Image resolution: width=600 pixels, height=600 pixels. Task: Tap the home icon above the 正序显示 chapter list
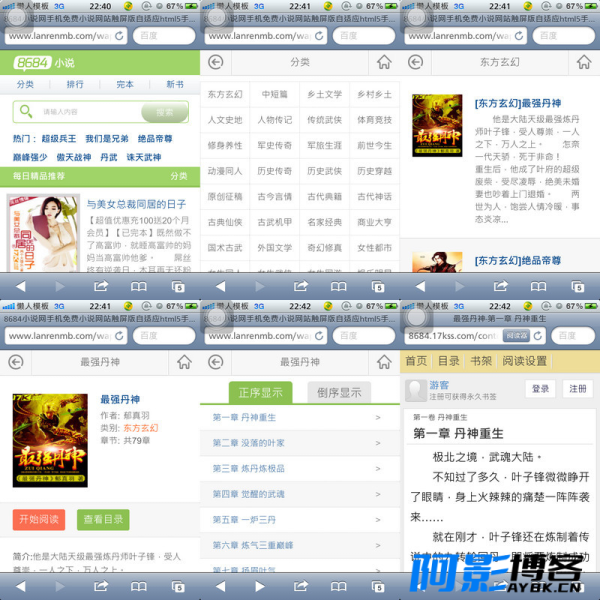(x=384, y=362)
